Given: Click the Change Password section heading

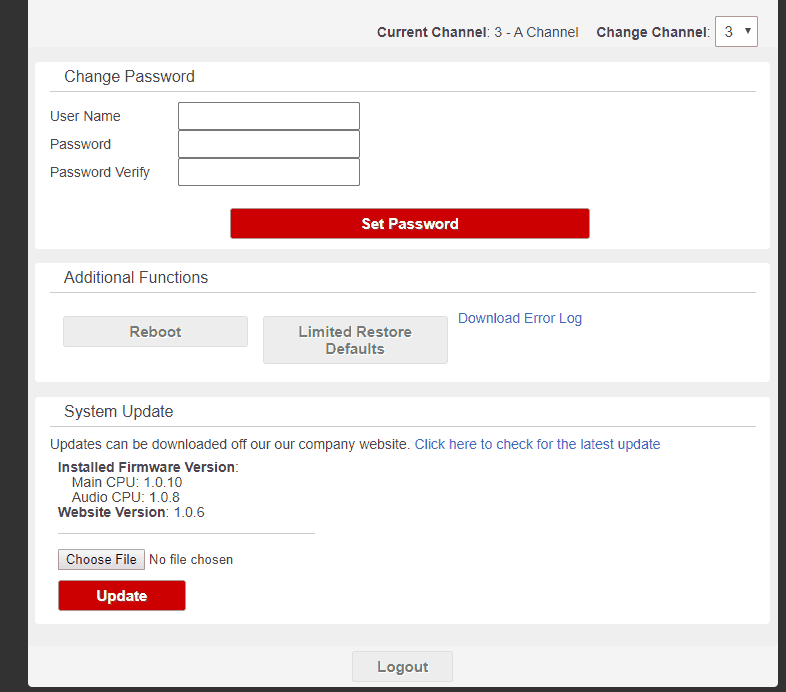Looking at the screenshot, I should coord(129,77).
